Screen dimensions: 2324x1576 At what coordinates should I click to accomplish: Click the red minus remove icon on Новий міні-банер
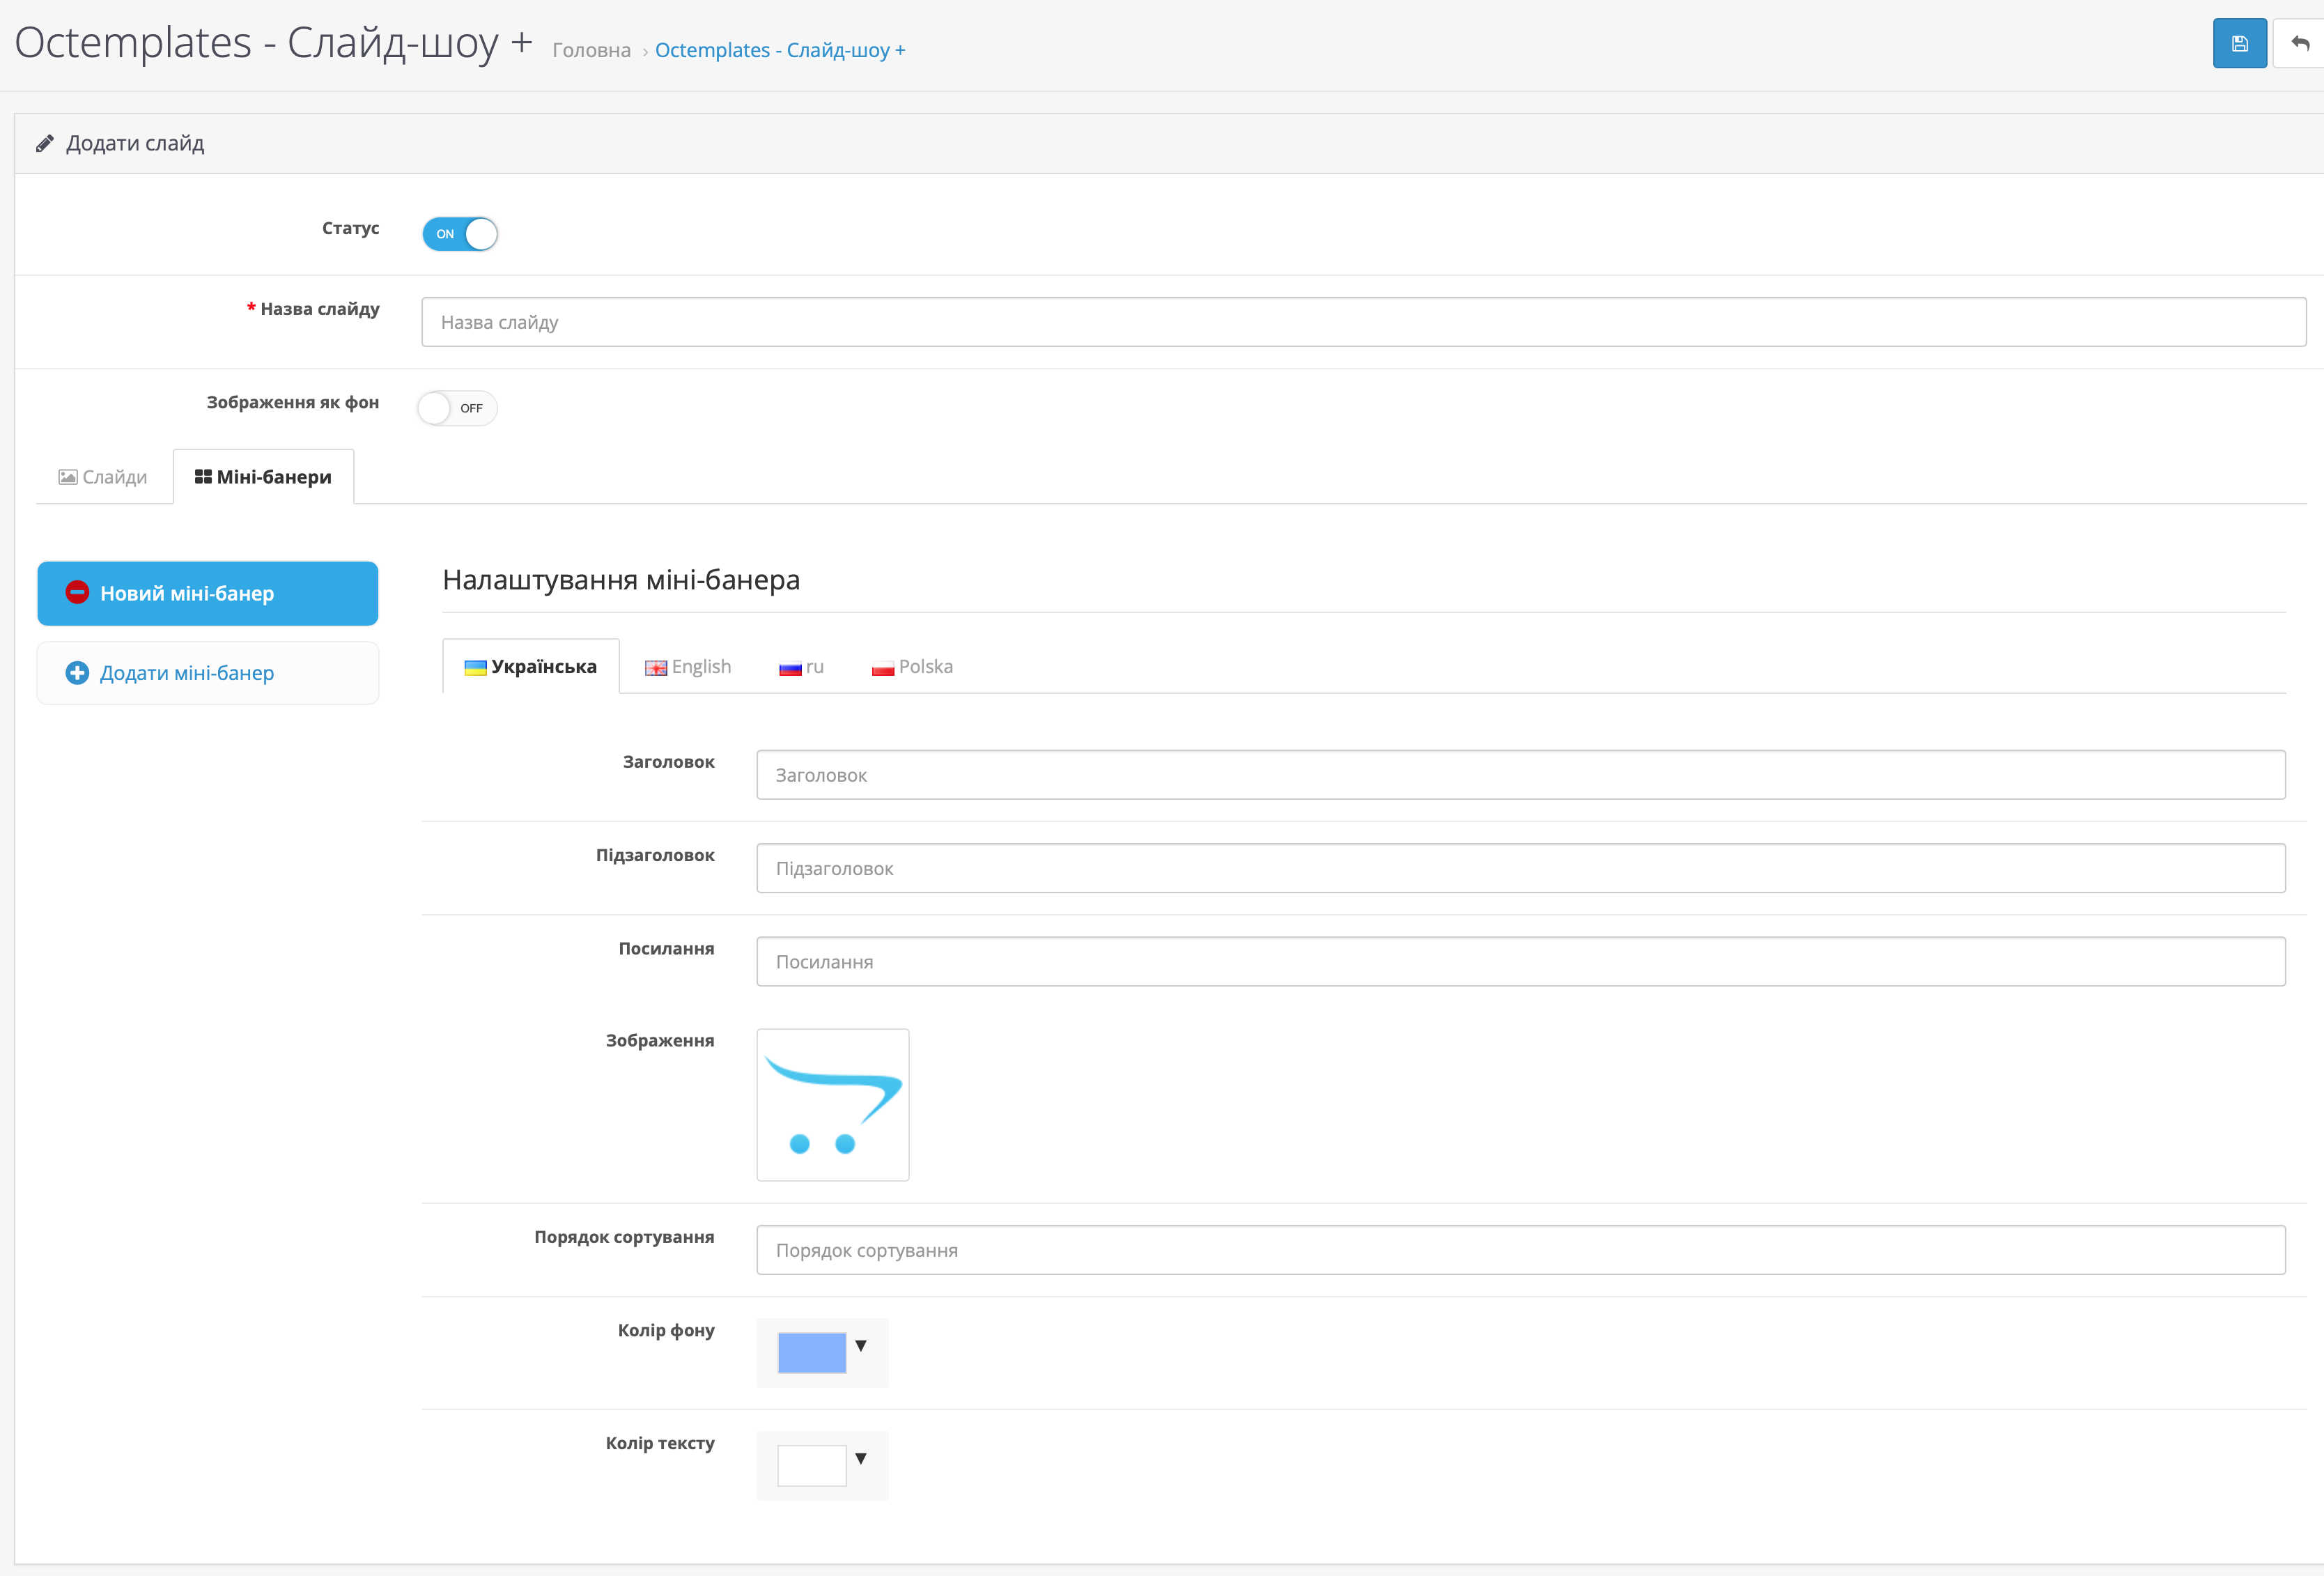[x=77, y=593]
